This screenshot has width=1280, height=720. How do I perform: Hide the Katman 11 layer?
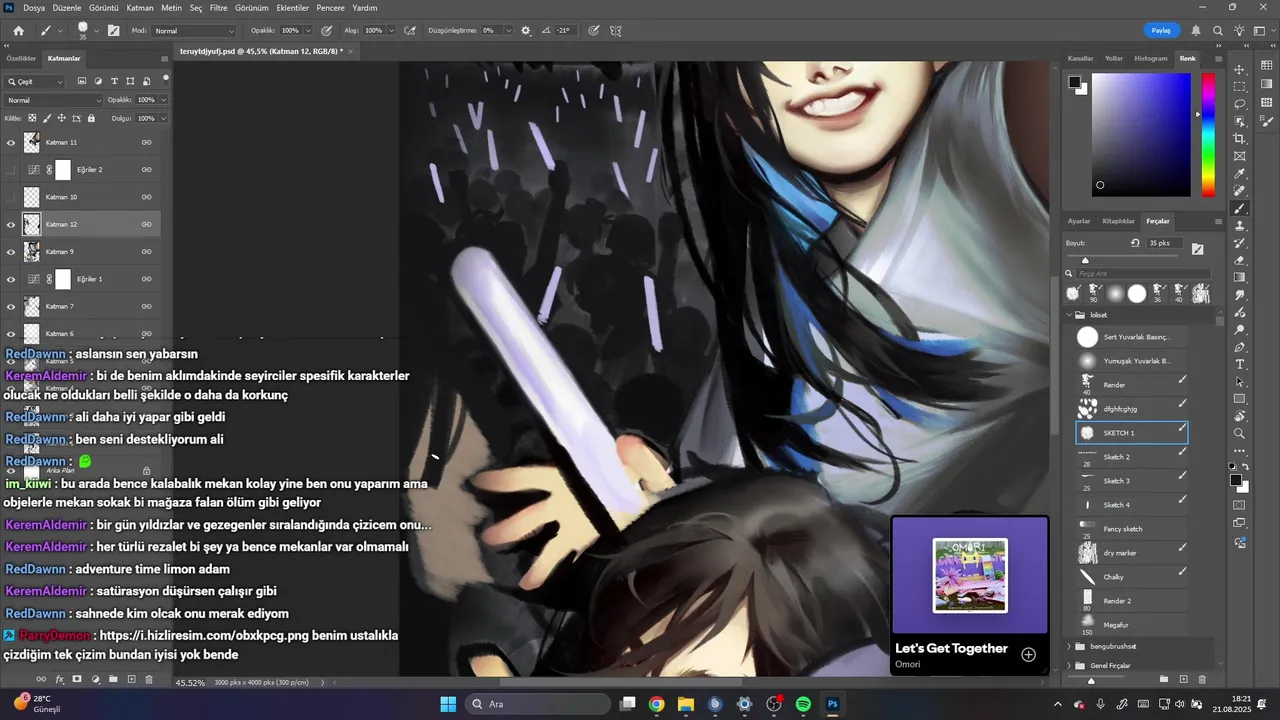11,143
